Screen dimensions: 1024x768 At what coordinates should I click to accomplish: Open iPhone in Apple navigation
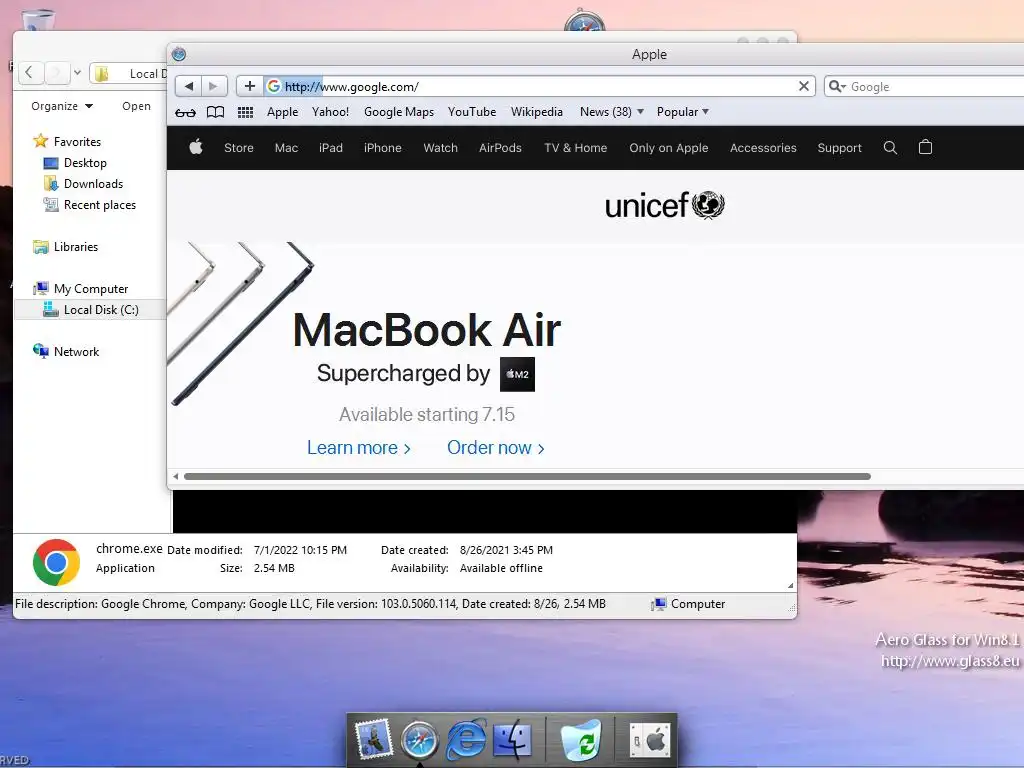[x=383, y=148]
